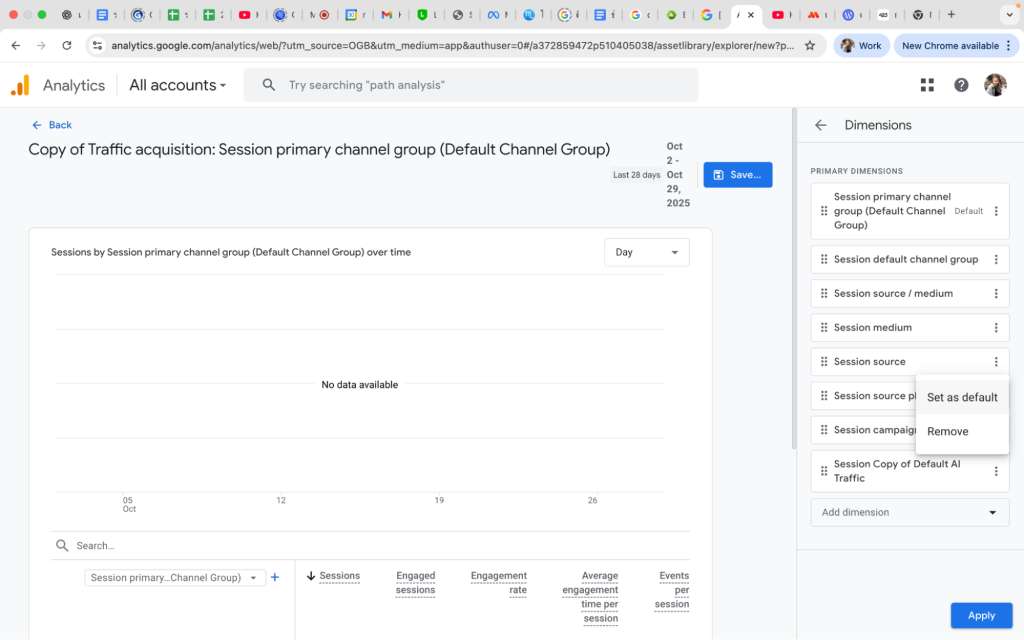Image resolution: width=1024 pixels, height=640 pixels.
Task: Reload the page with the refresh icon
Action: 67,46
